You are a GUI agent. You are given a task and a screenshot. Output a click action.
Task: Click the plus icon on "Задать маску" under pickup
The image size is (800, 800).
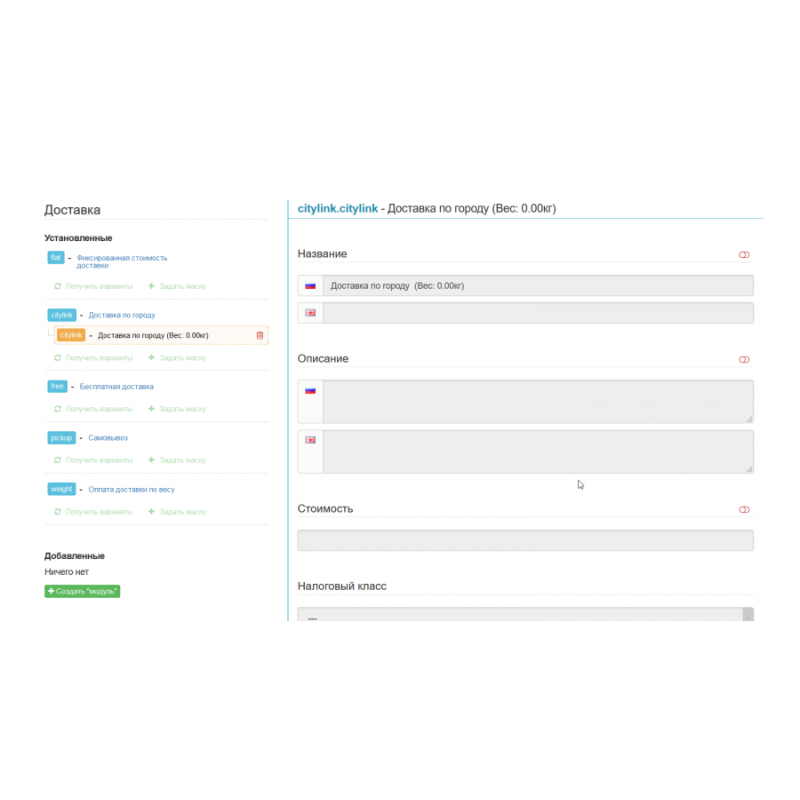coord(151,460)
